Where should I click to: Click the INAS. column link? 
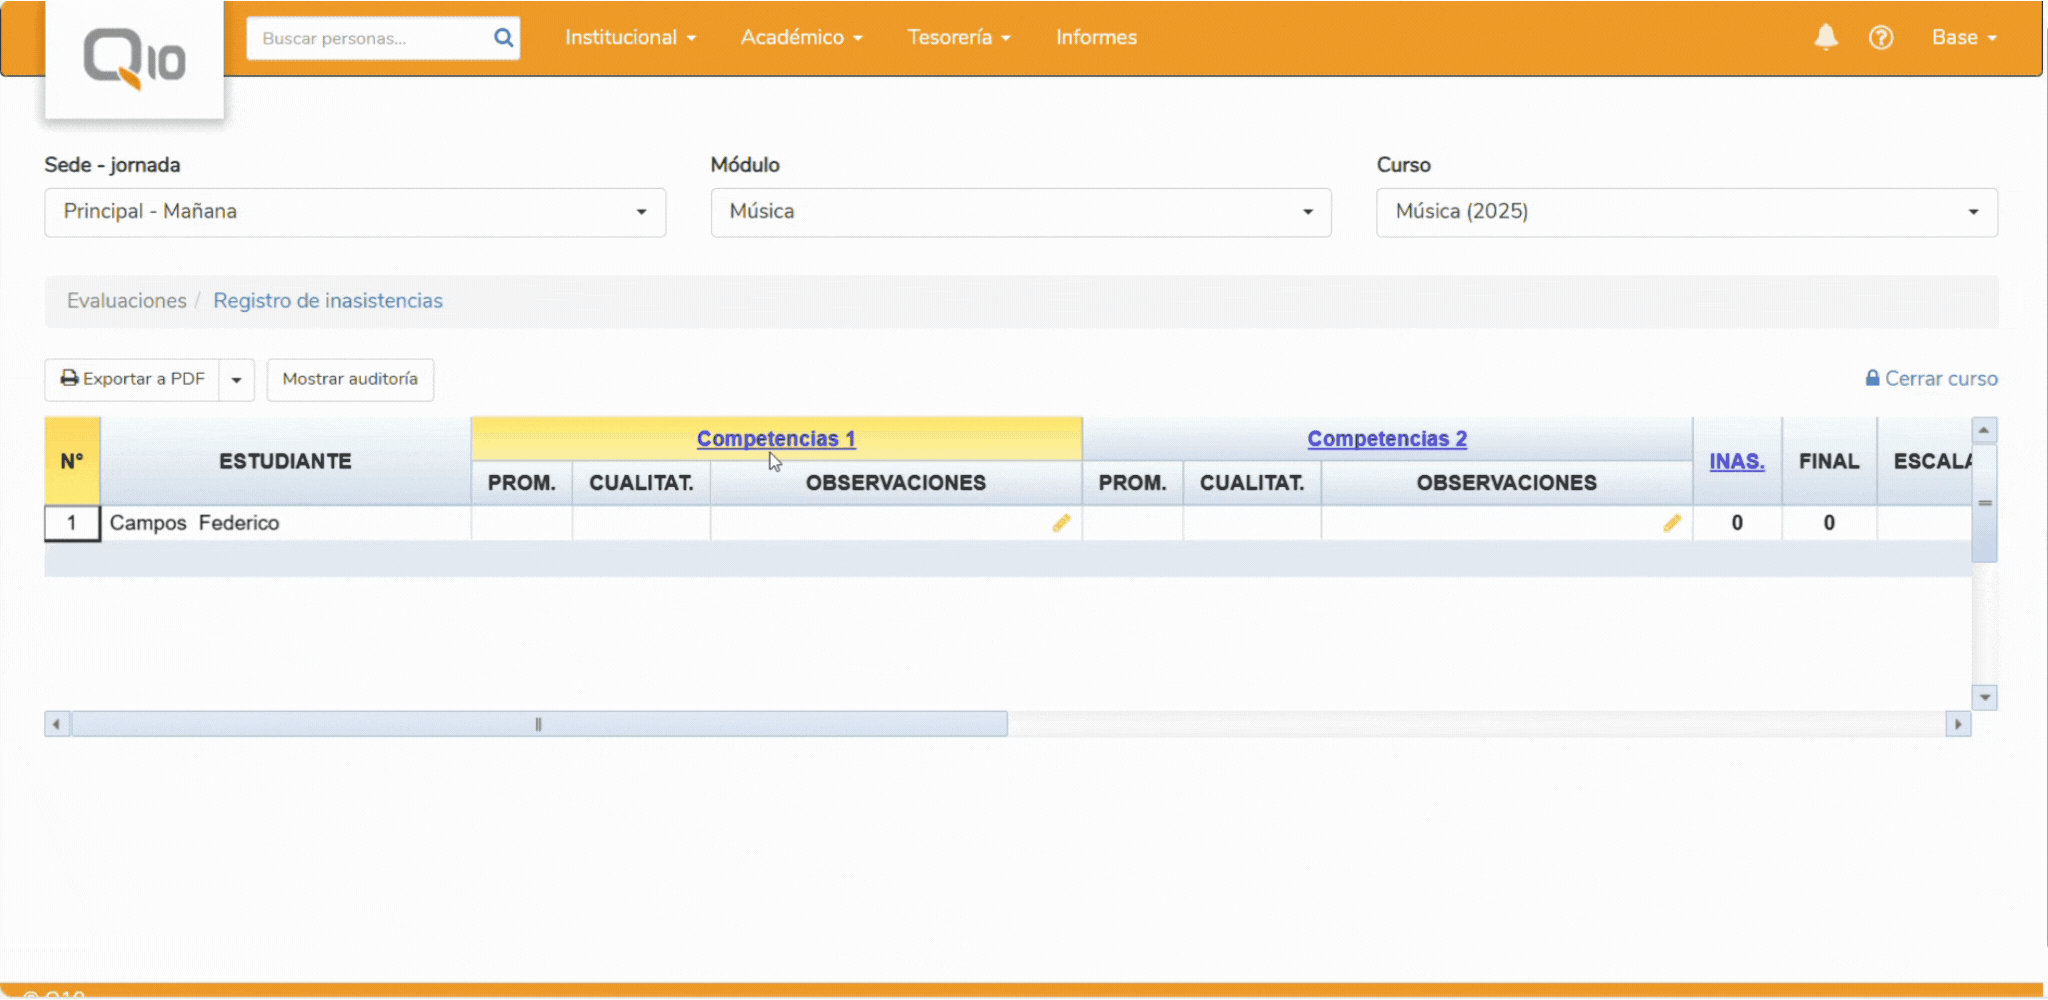1736,461
